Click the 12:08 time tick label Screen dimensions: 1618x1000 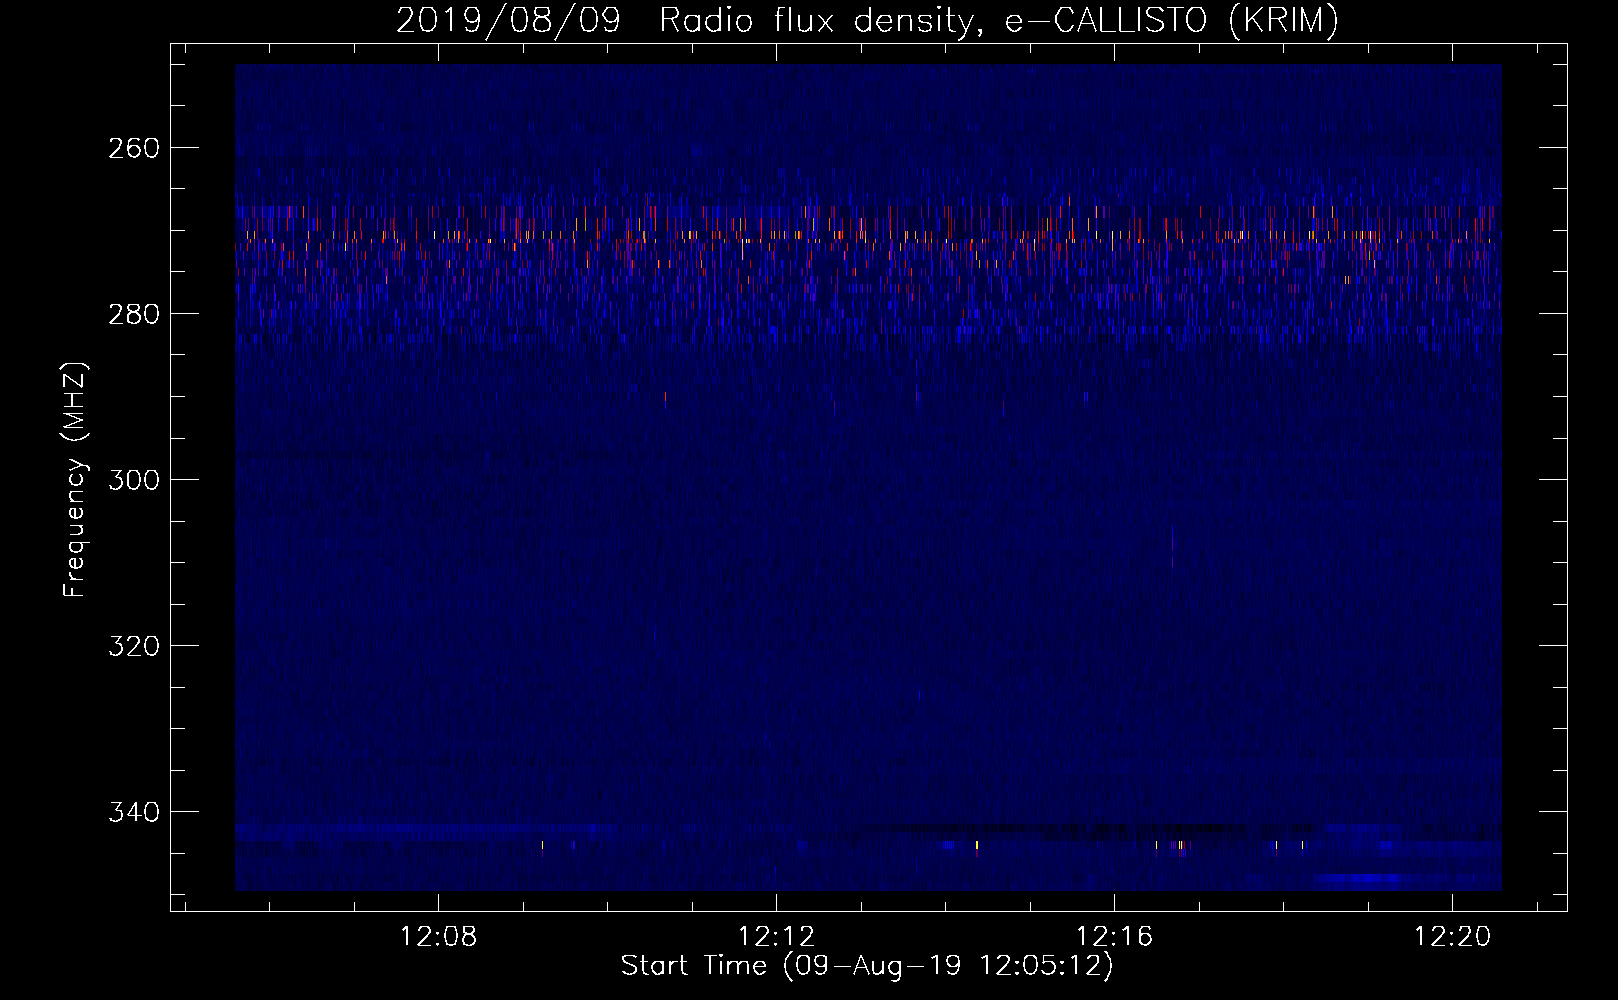[x=438, y=937]
